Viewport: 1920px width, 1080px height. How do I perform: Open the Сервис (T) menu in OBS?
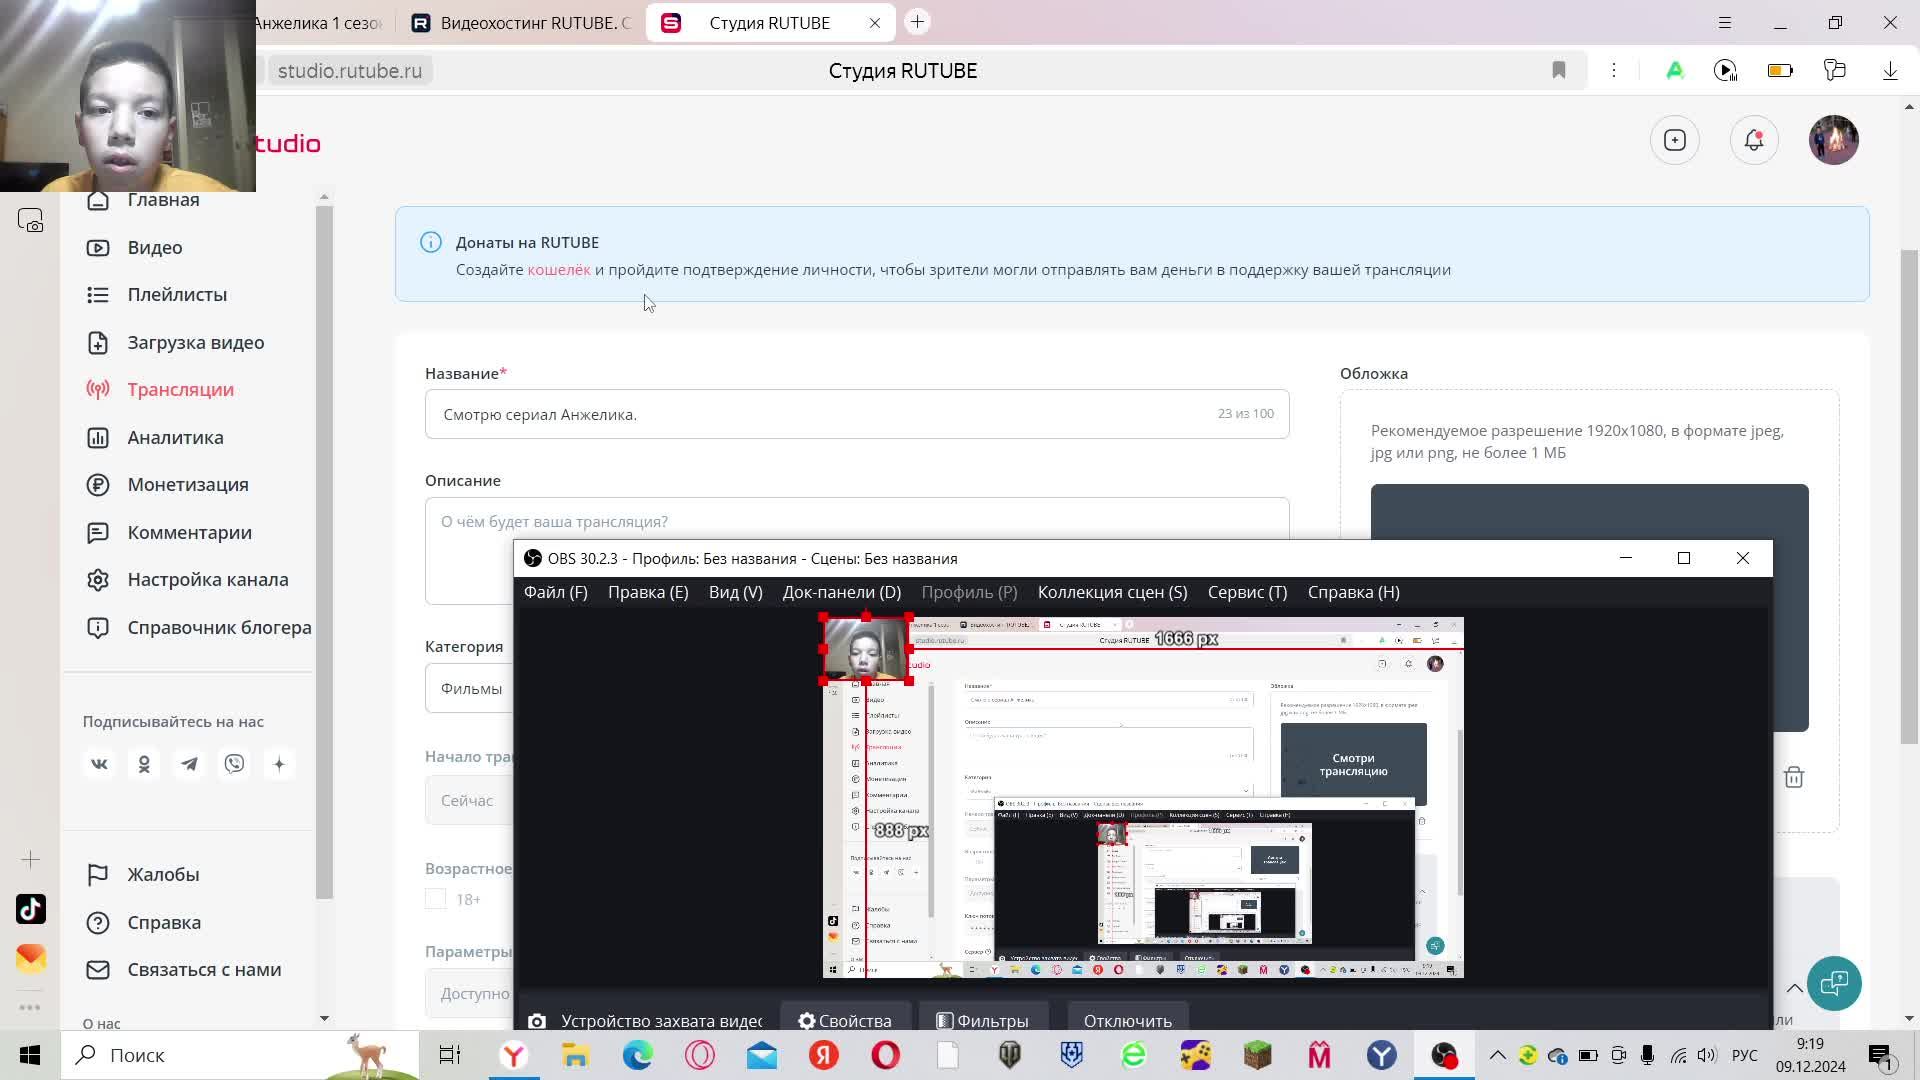tap(1246, 592)
